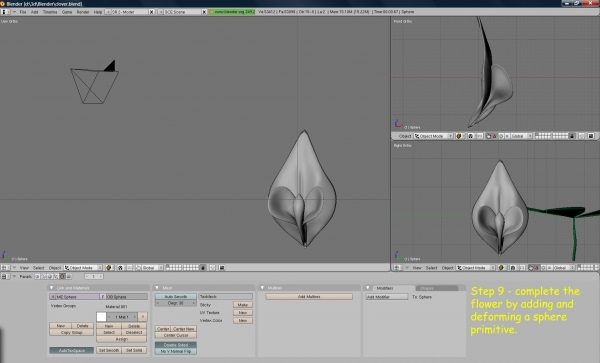The width and height of the screenshot is (600, 363).
Task: Select translate manipulator triangle in front viewport header
Action: pos(495,136)
